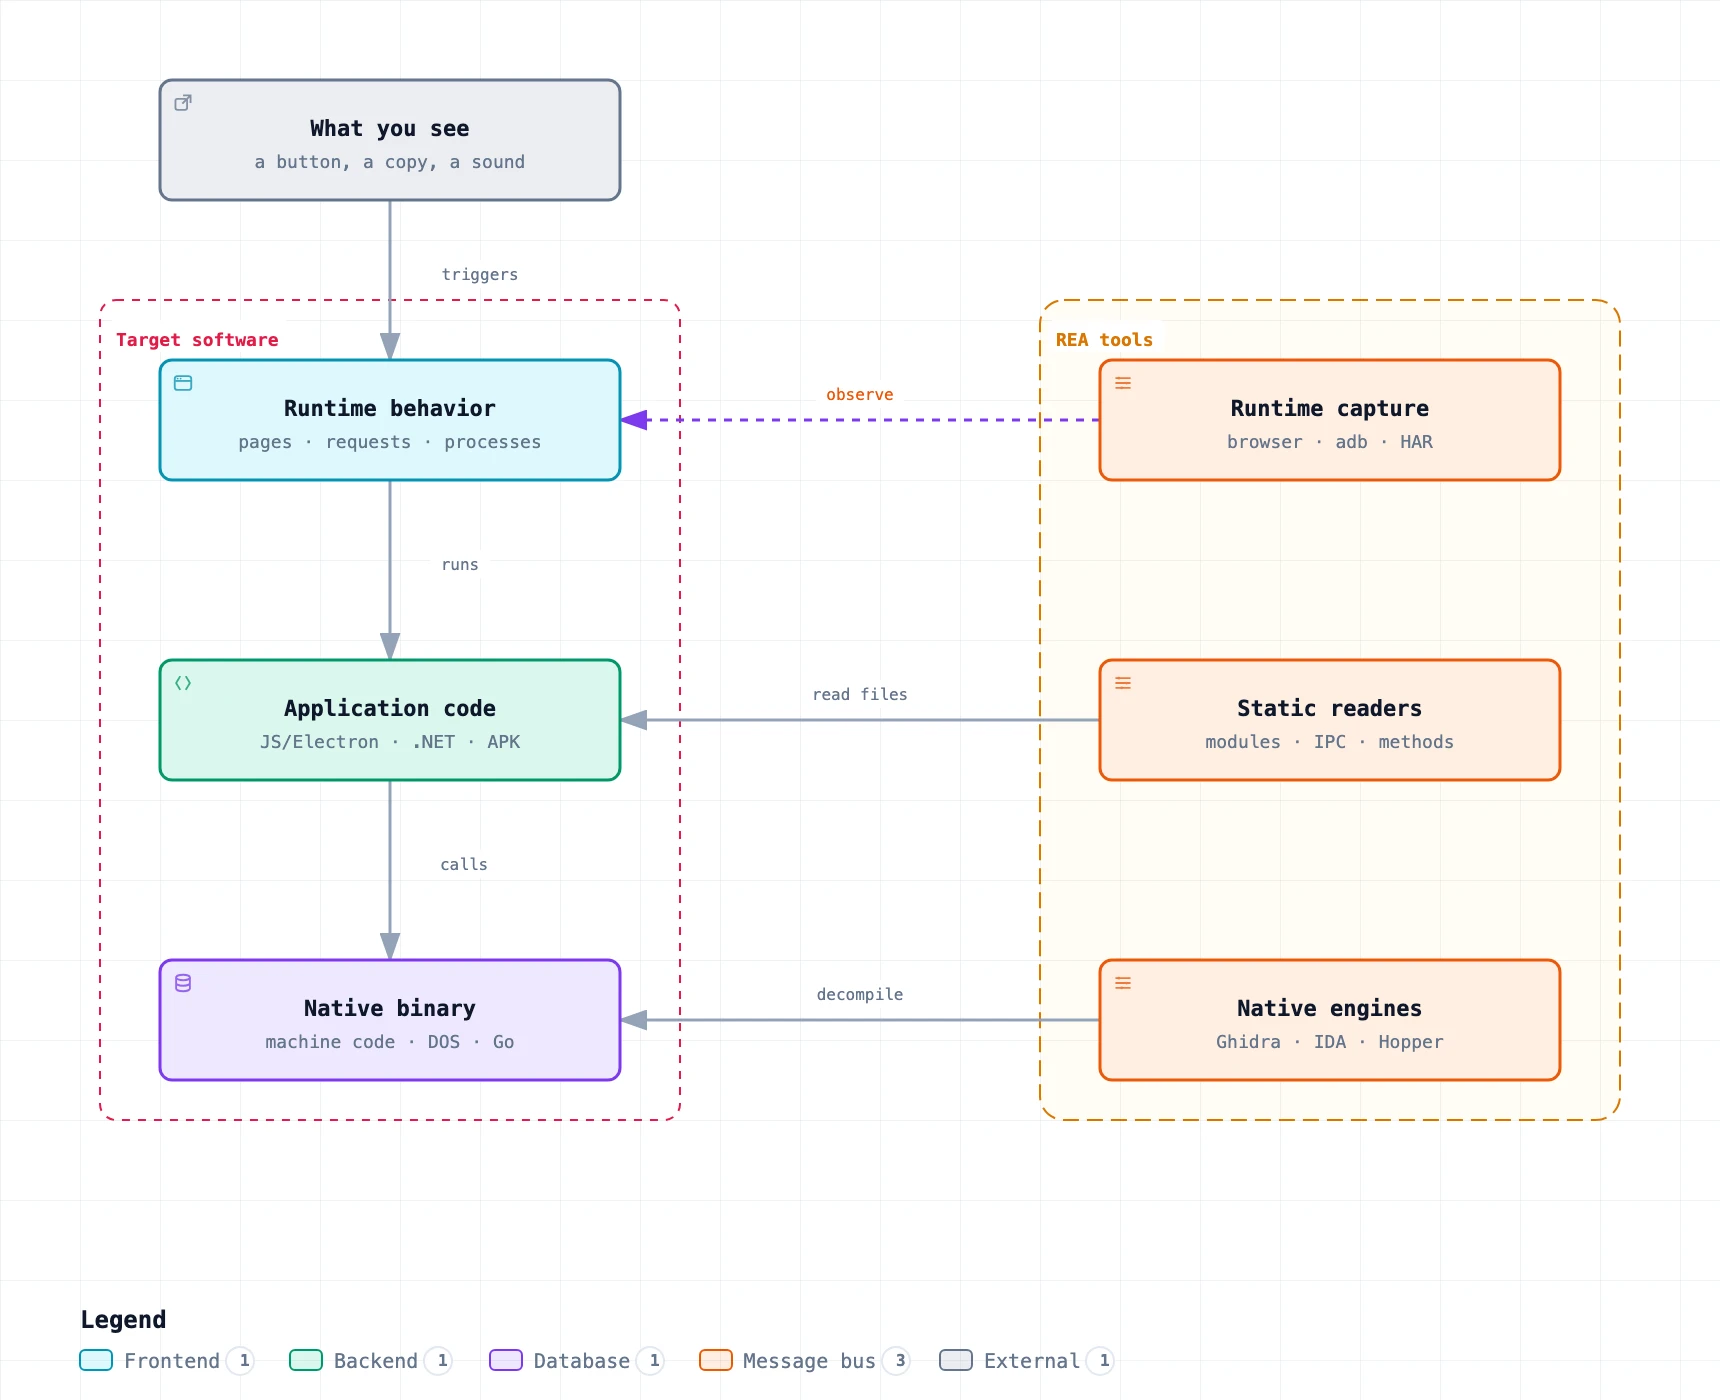Viewport: 1720px width, 1400px height.
Task: Click the text 'JS/Electron · .NET · APK'
Action: coord(390,742)
